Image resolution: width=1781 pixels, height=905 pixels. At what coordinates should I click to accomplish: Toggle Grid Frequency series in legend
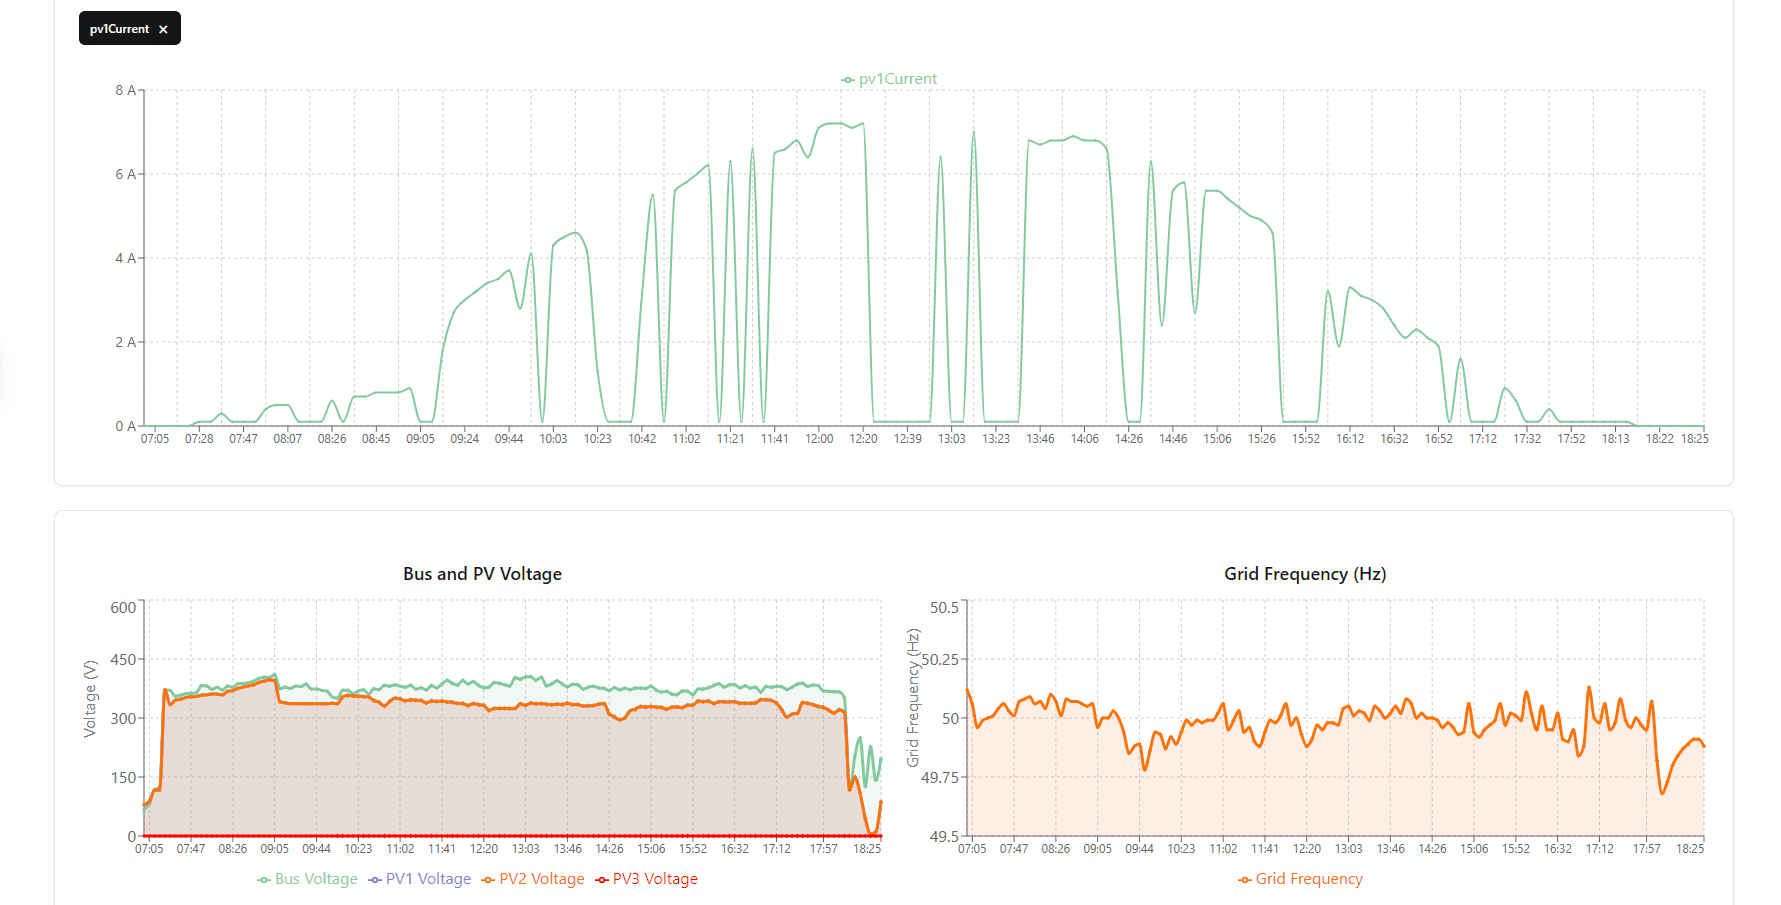(x=1300, y=879)
